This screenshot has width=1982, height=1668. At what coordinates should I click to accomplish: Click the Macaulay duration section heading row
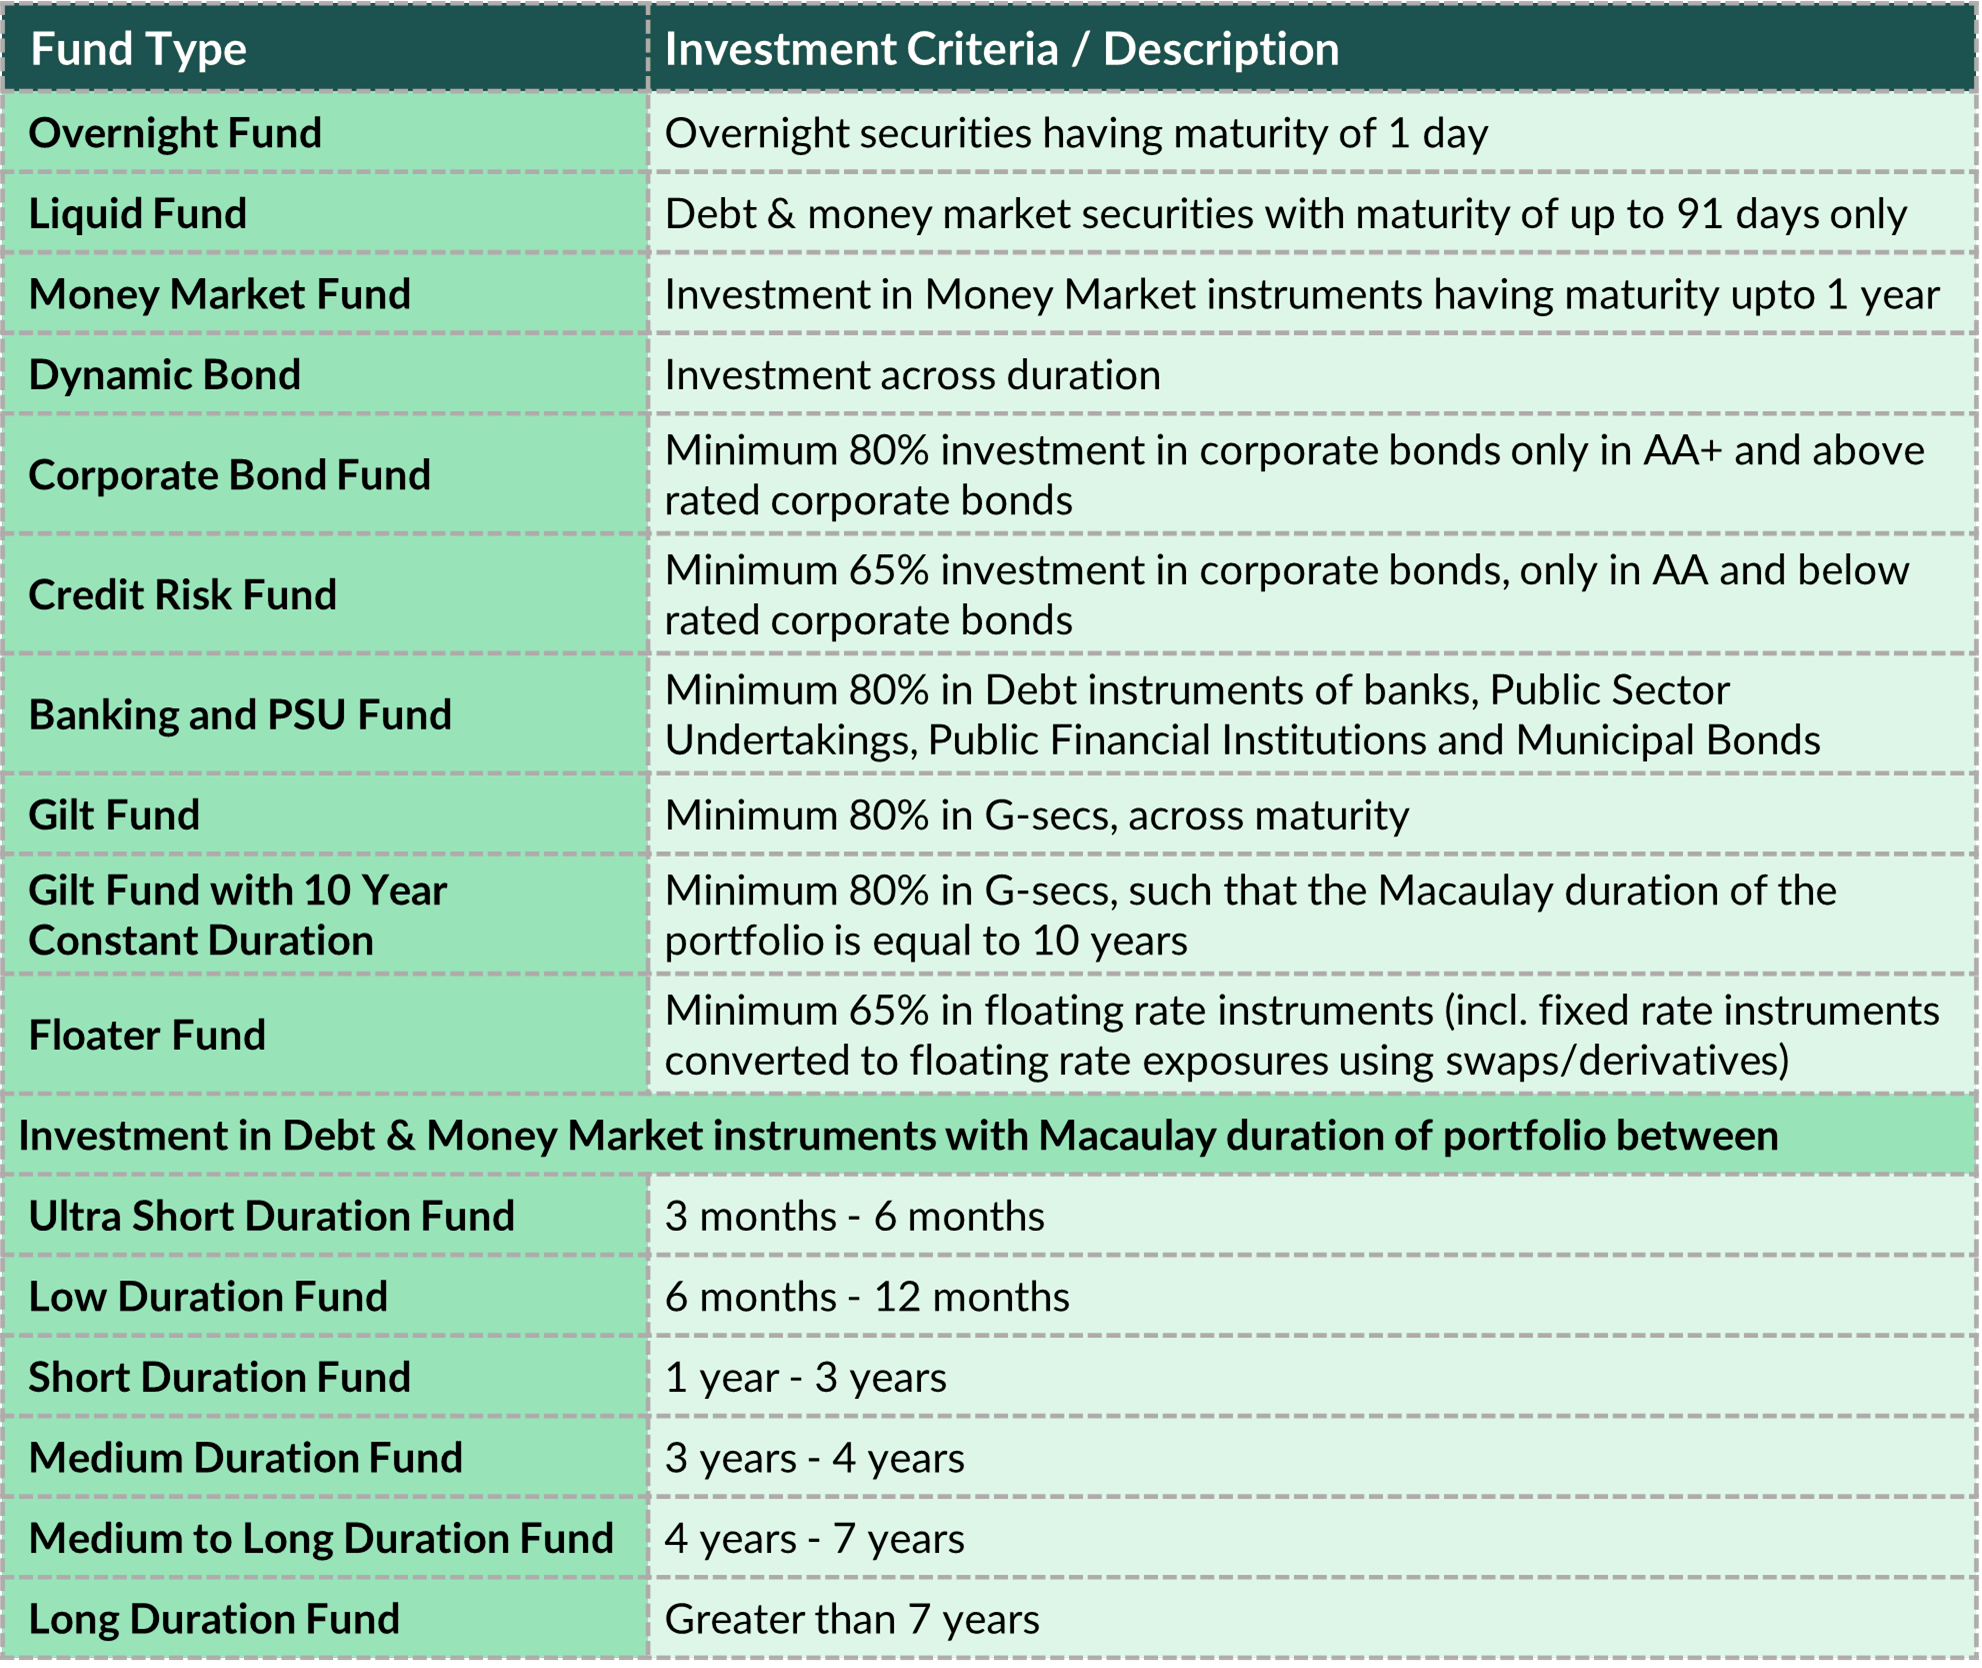click(897, 1136)
